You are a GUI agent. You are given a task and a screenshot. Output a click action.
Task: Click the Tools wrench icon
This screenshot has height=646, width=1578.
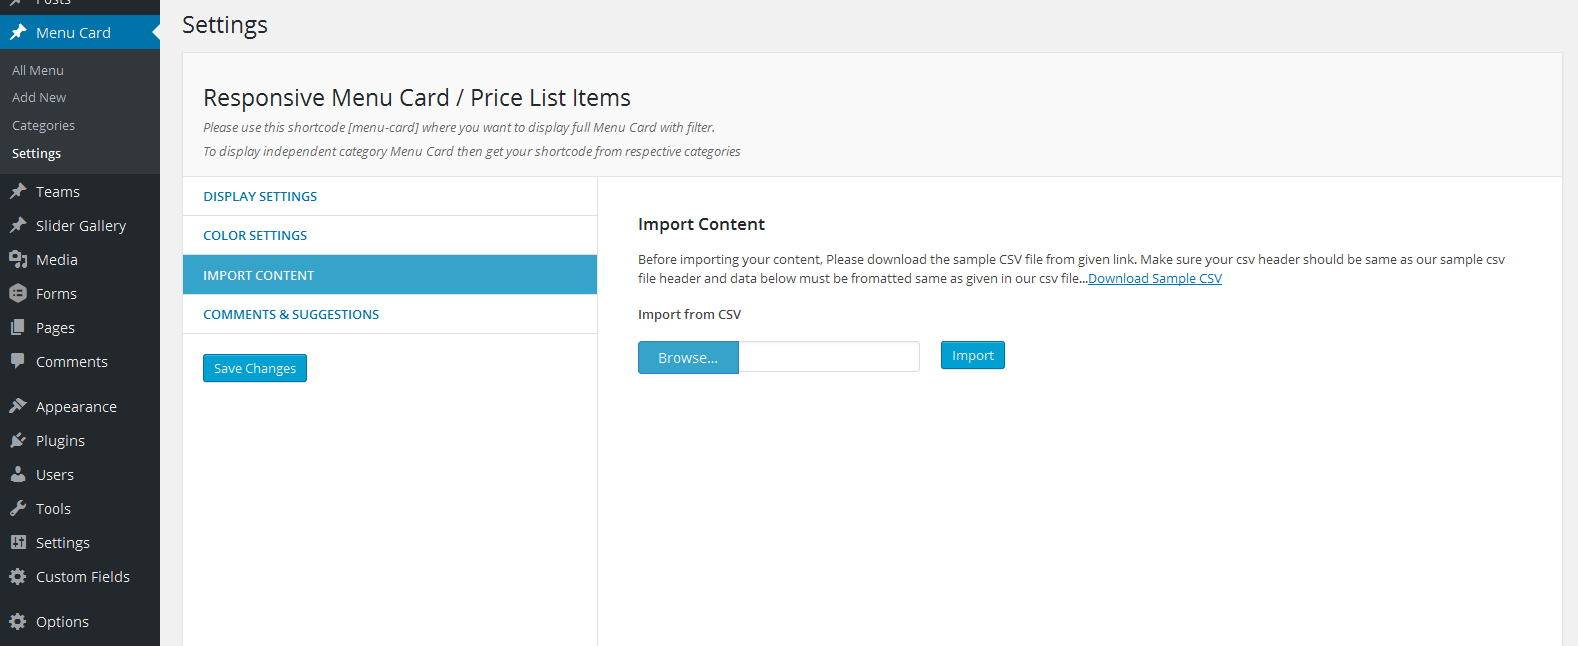click(x=18, y=508)
